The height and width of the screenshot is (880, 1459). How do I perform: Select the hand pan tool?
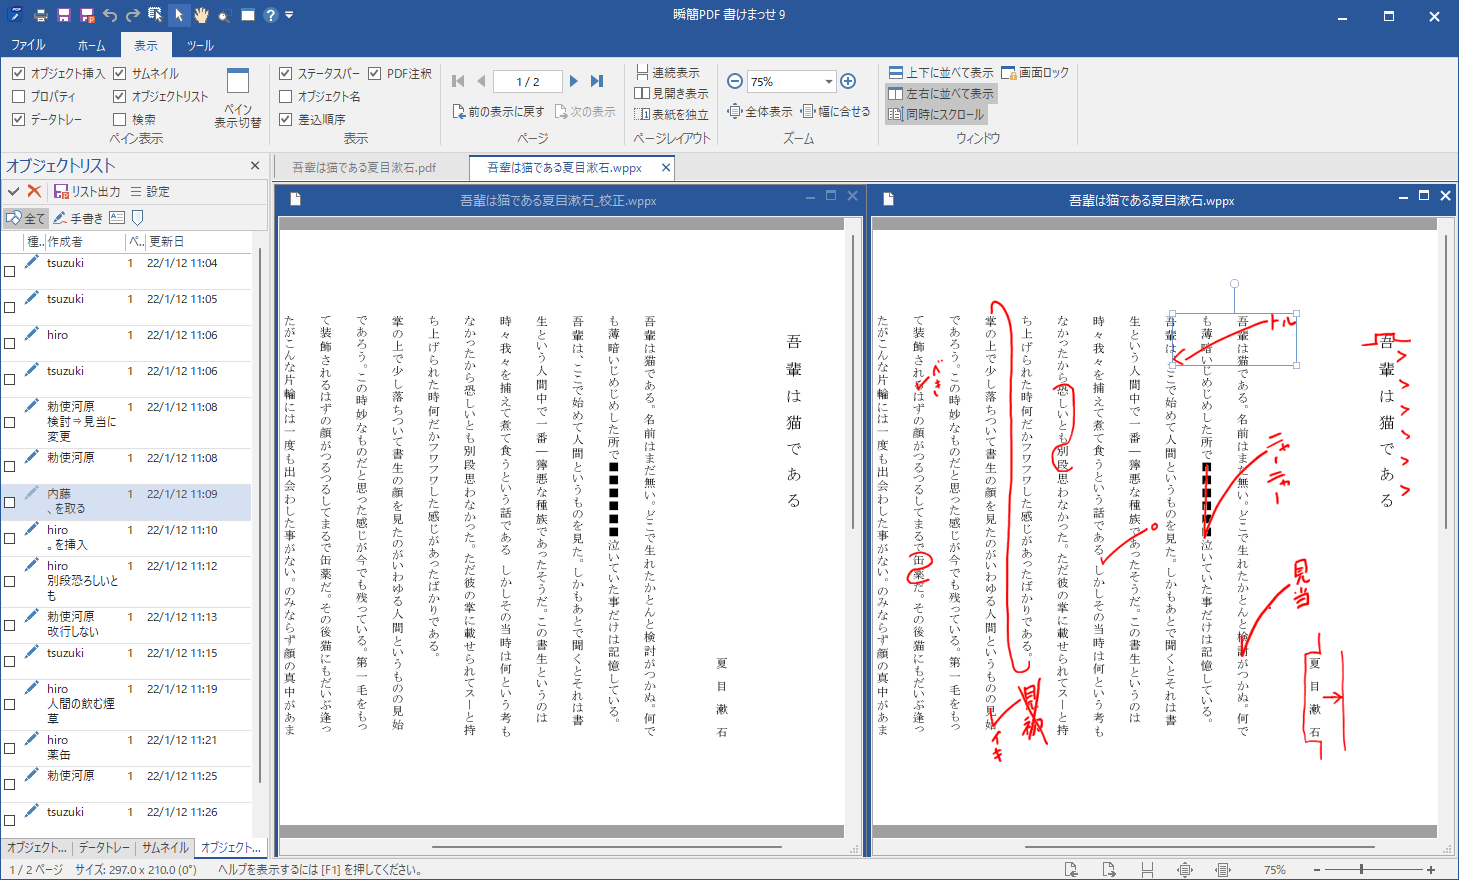[201, 15]
